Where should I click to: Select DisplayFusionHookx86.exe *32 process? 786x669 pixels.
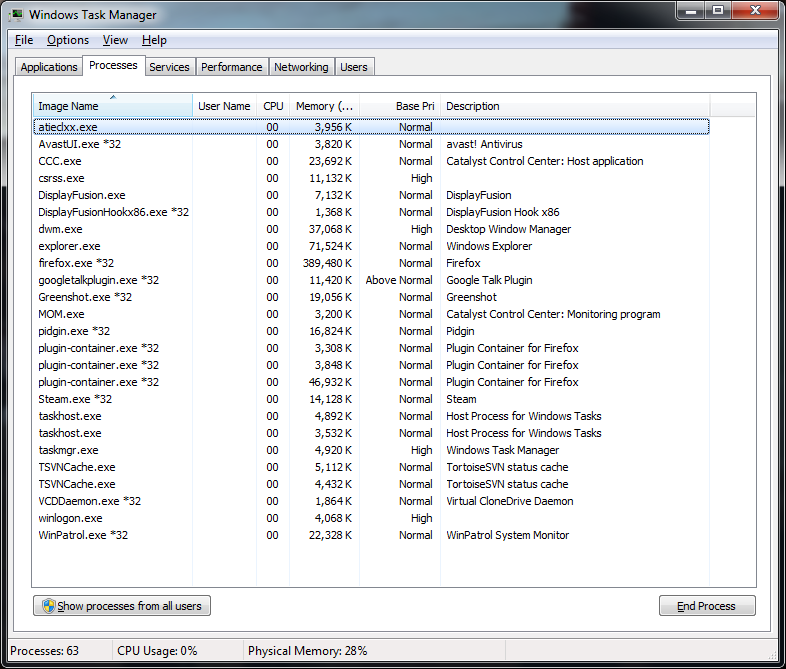tap(371, 212)
